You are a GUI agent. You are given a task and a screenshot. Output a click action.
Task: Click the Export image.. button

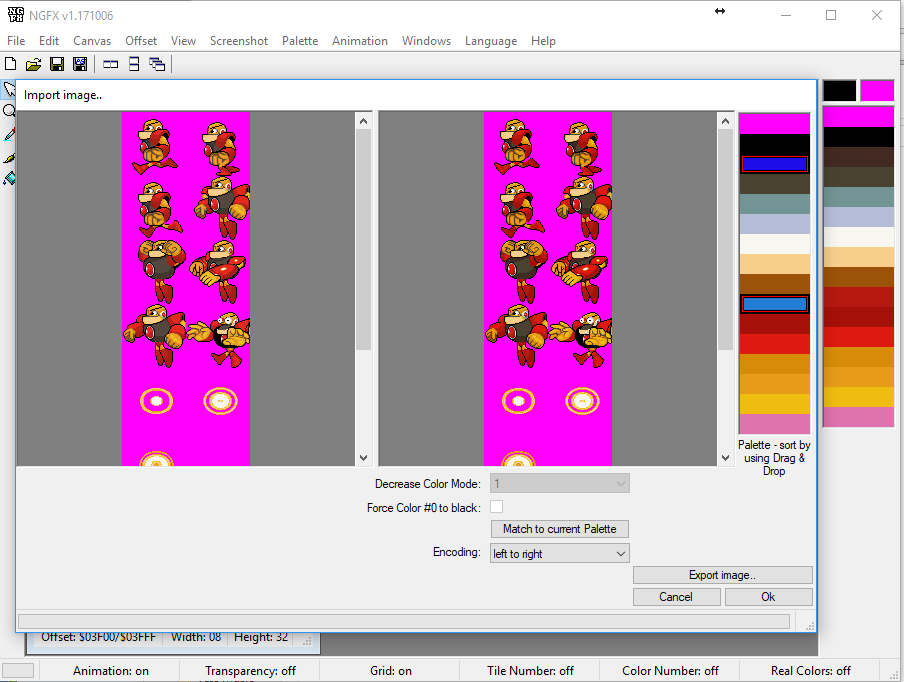pyautogui.click(x=722, y=575)
